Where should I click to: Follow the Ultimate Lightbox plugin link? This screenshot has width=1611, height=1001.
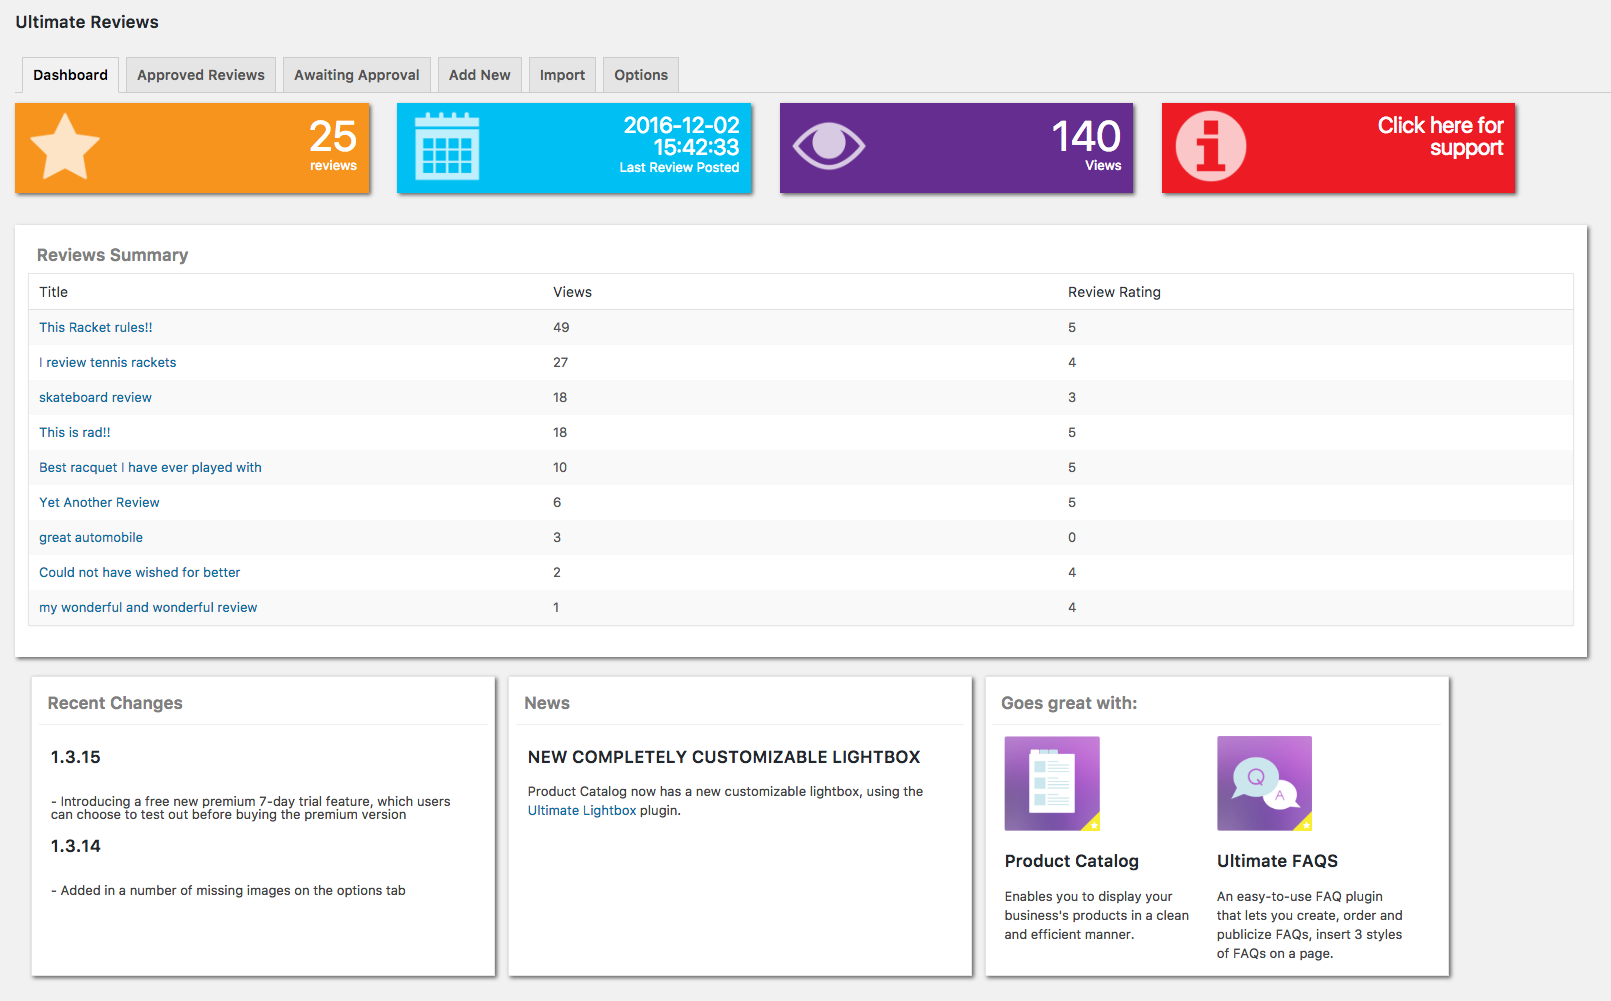(582, 811)
